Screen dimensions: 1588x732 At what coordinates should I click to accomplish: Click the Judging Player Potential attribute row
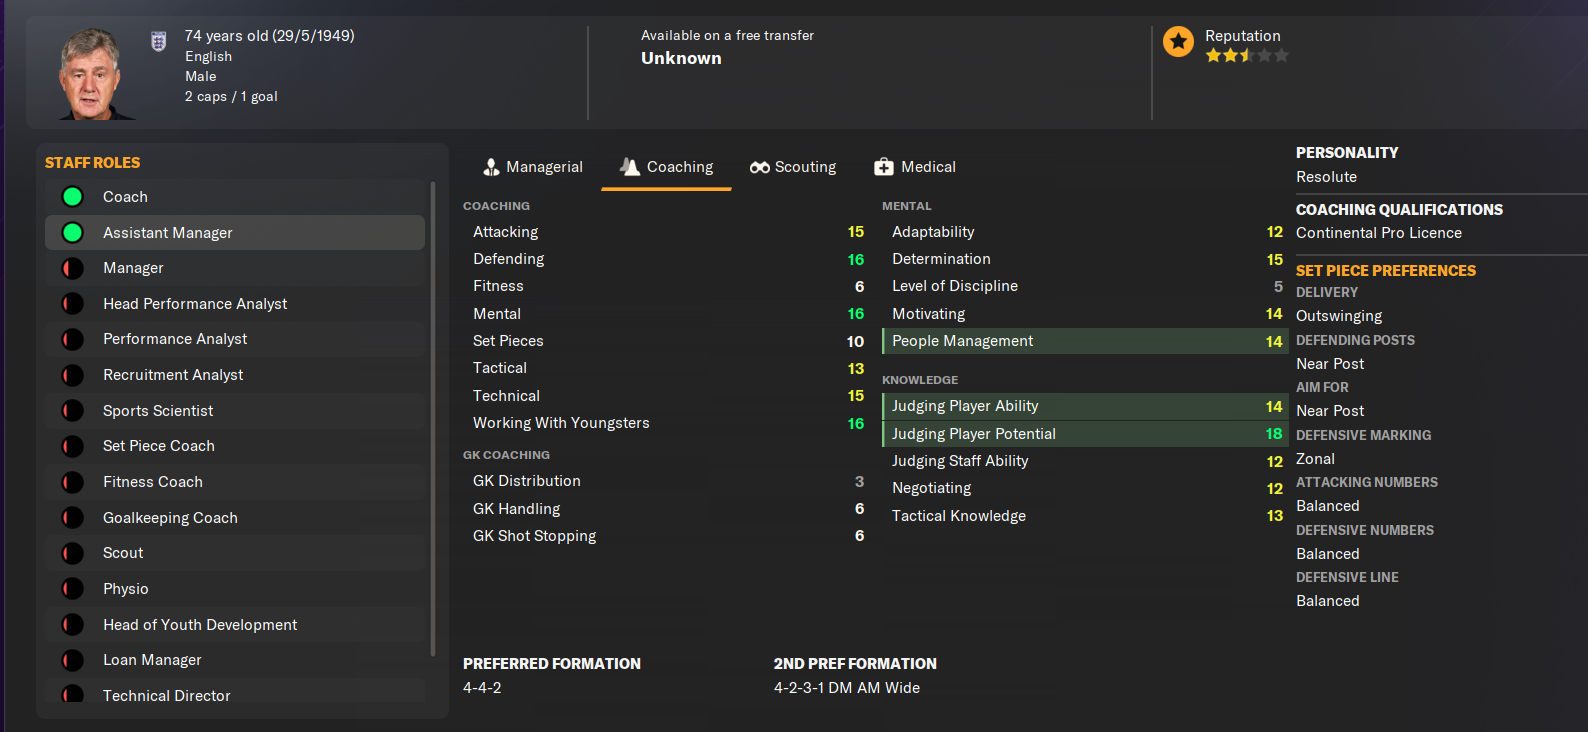click(x=1083, y=434)
